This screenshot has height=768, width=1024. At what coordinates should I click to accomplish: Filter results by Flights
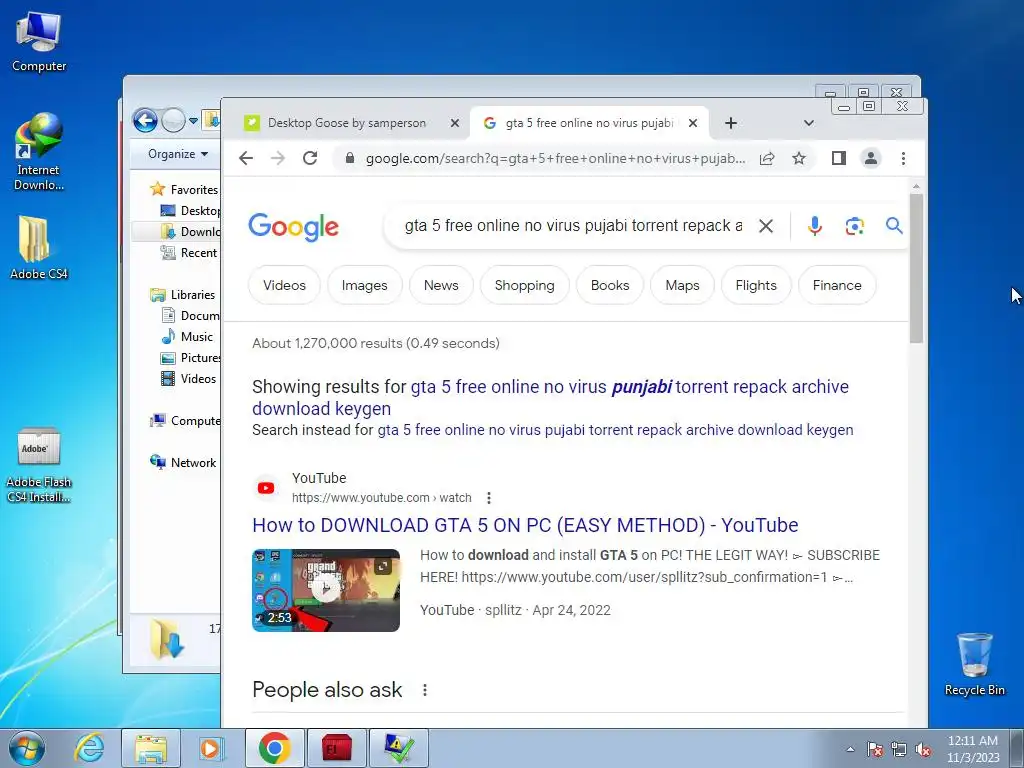[756, 285]
